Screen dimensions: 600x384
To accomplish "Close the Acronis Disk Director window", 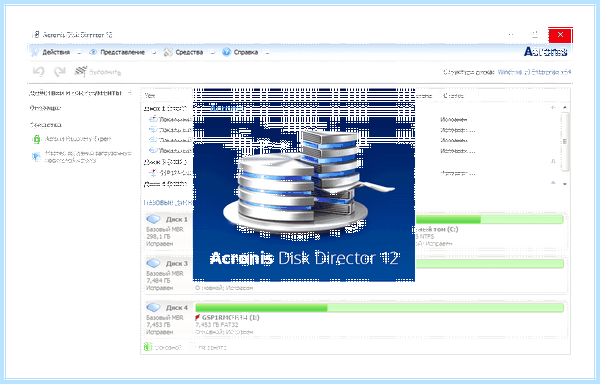I will click(x=560, y=35).
